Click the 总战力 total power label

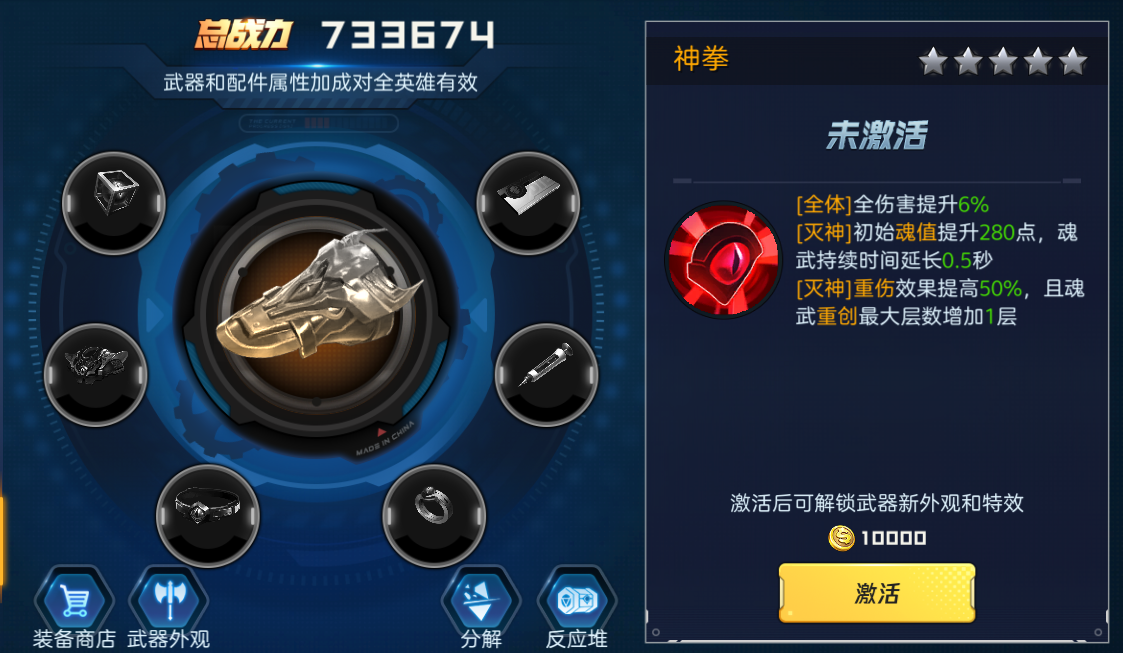[x=244, y=34]
